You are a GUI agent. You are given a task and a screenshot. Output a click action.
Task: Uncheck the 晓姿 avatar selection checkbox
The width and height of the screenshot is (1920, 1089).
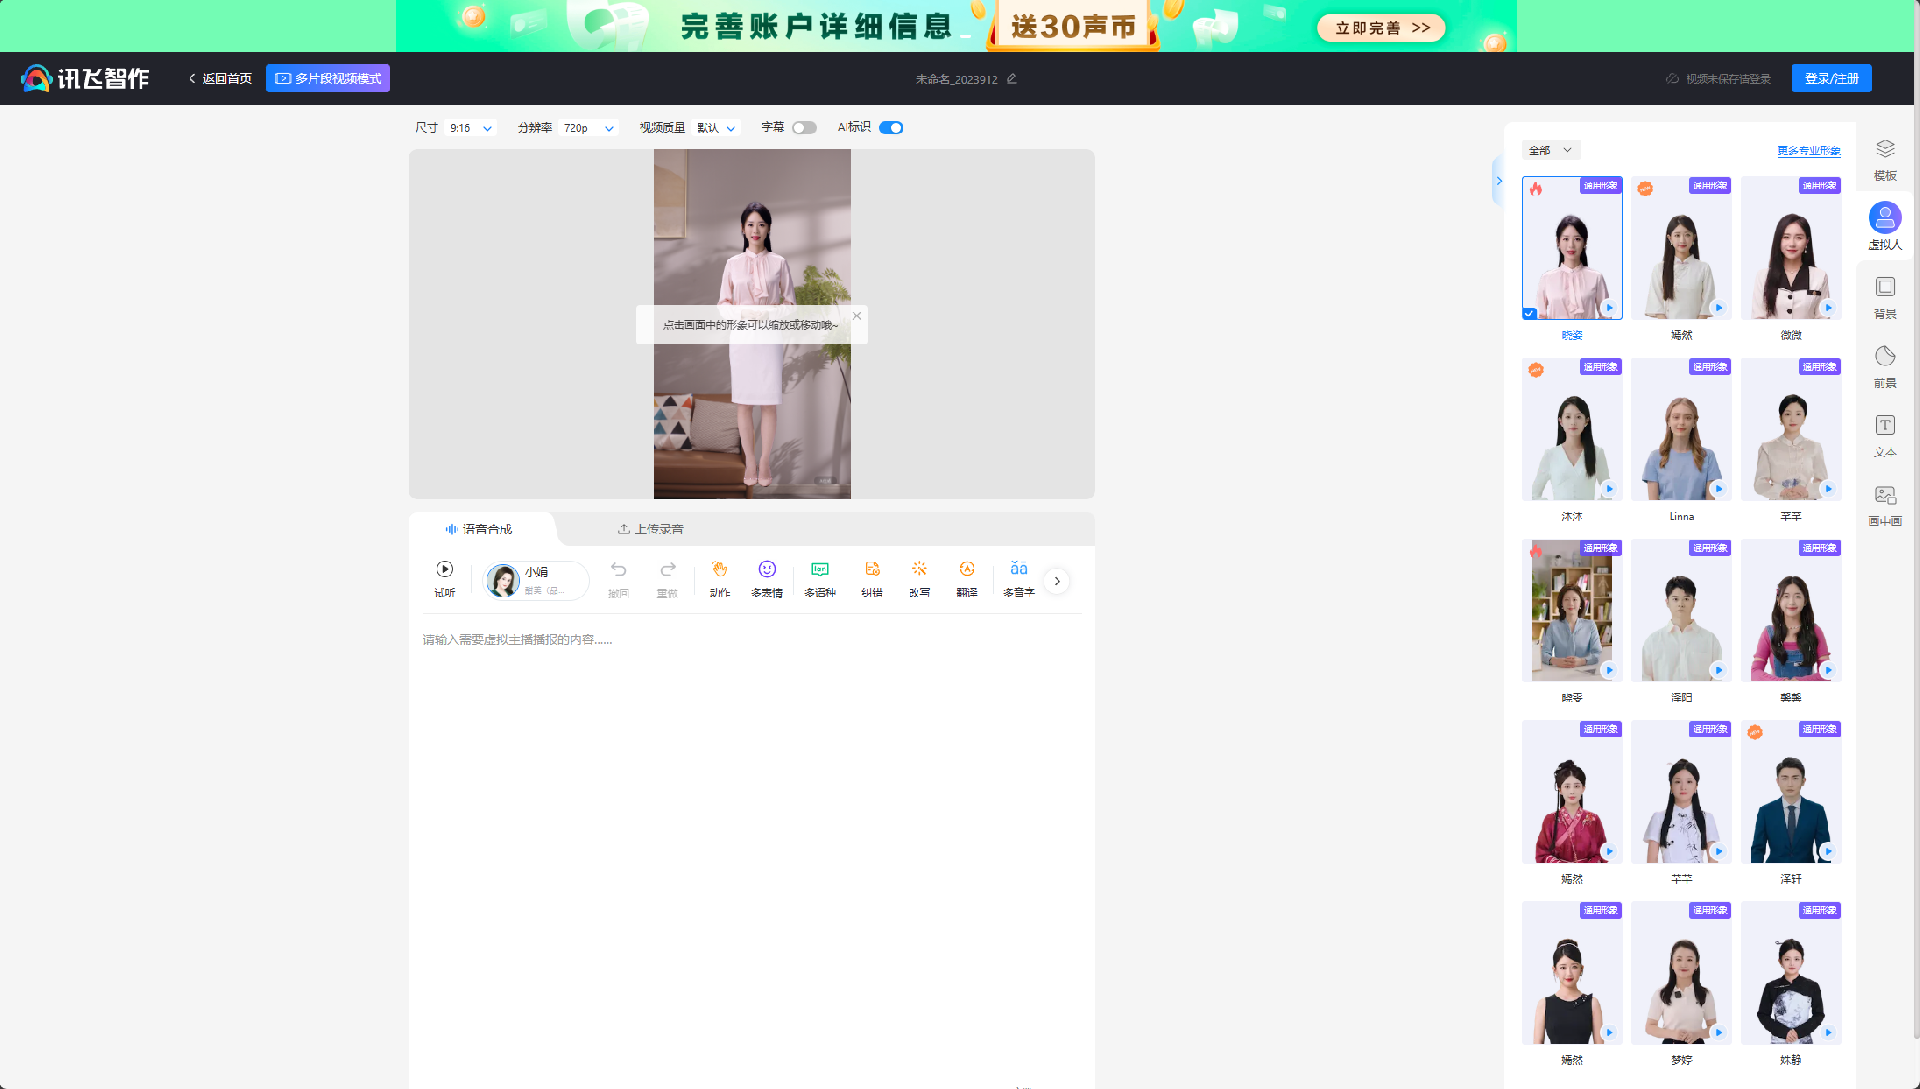coord(1529,313)
